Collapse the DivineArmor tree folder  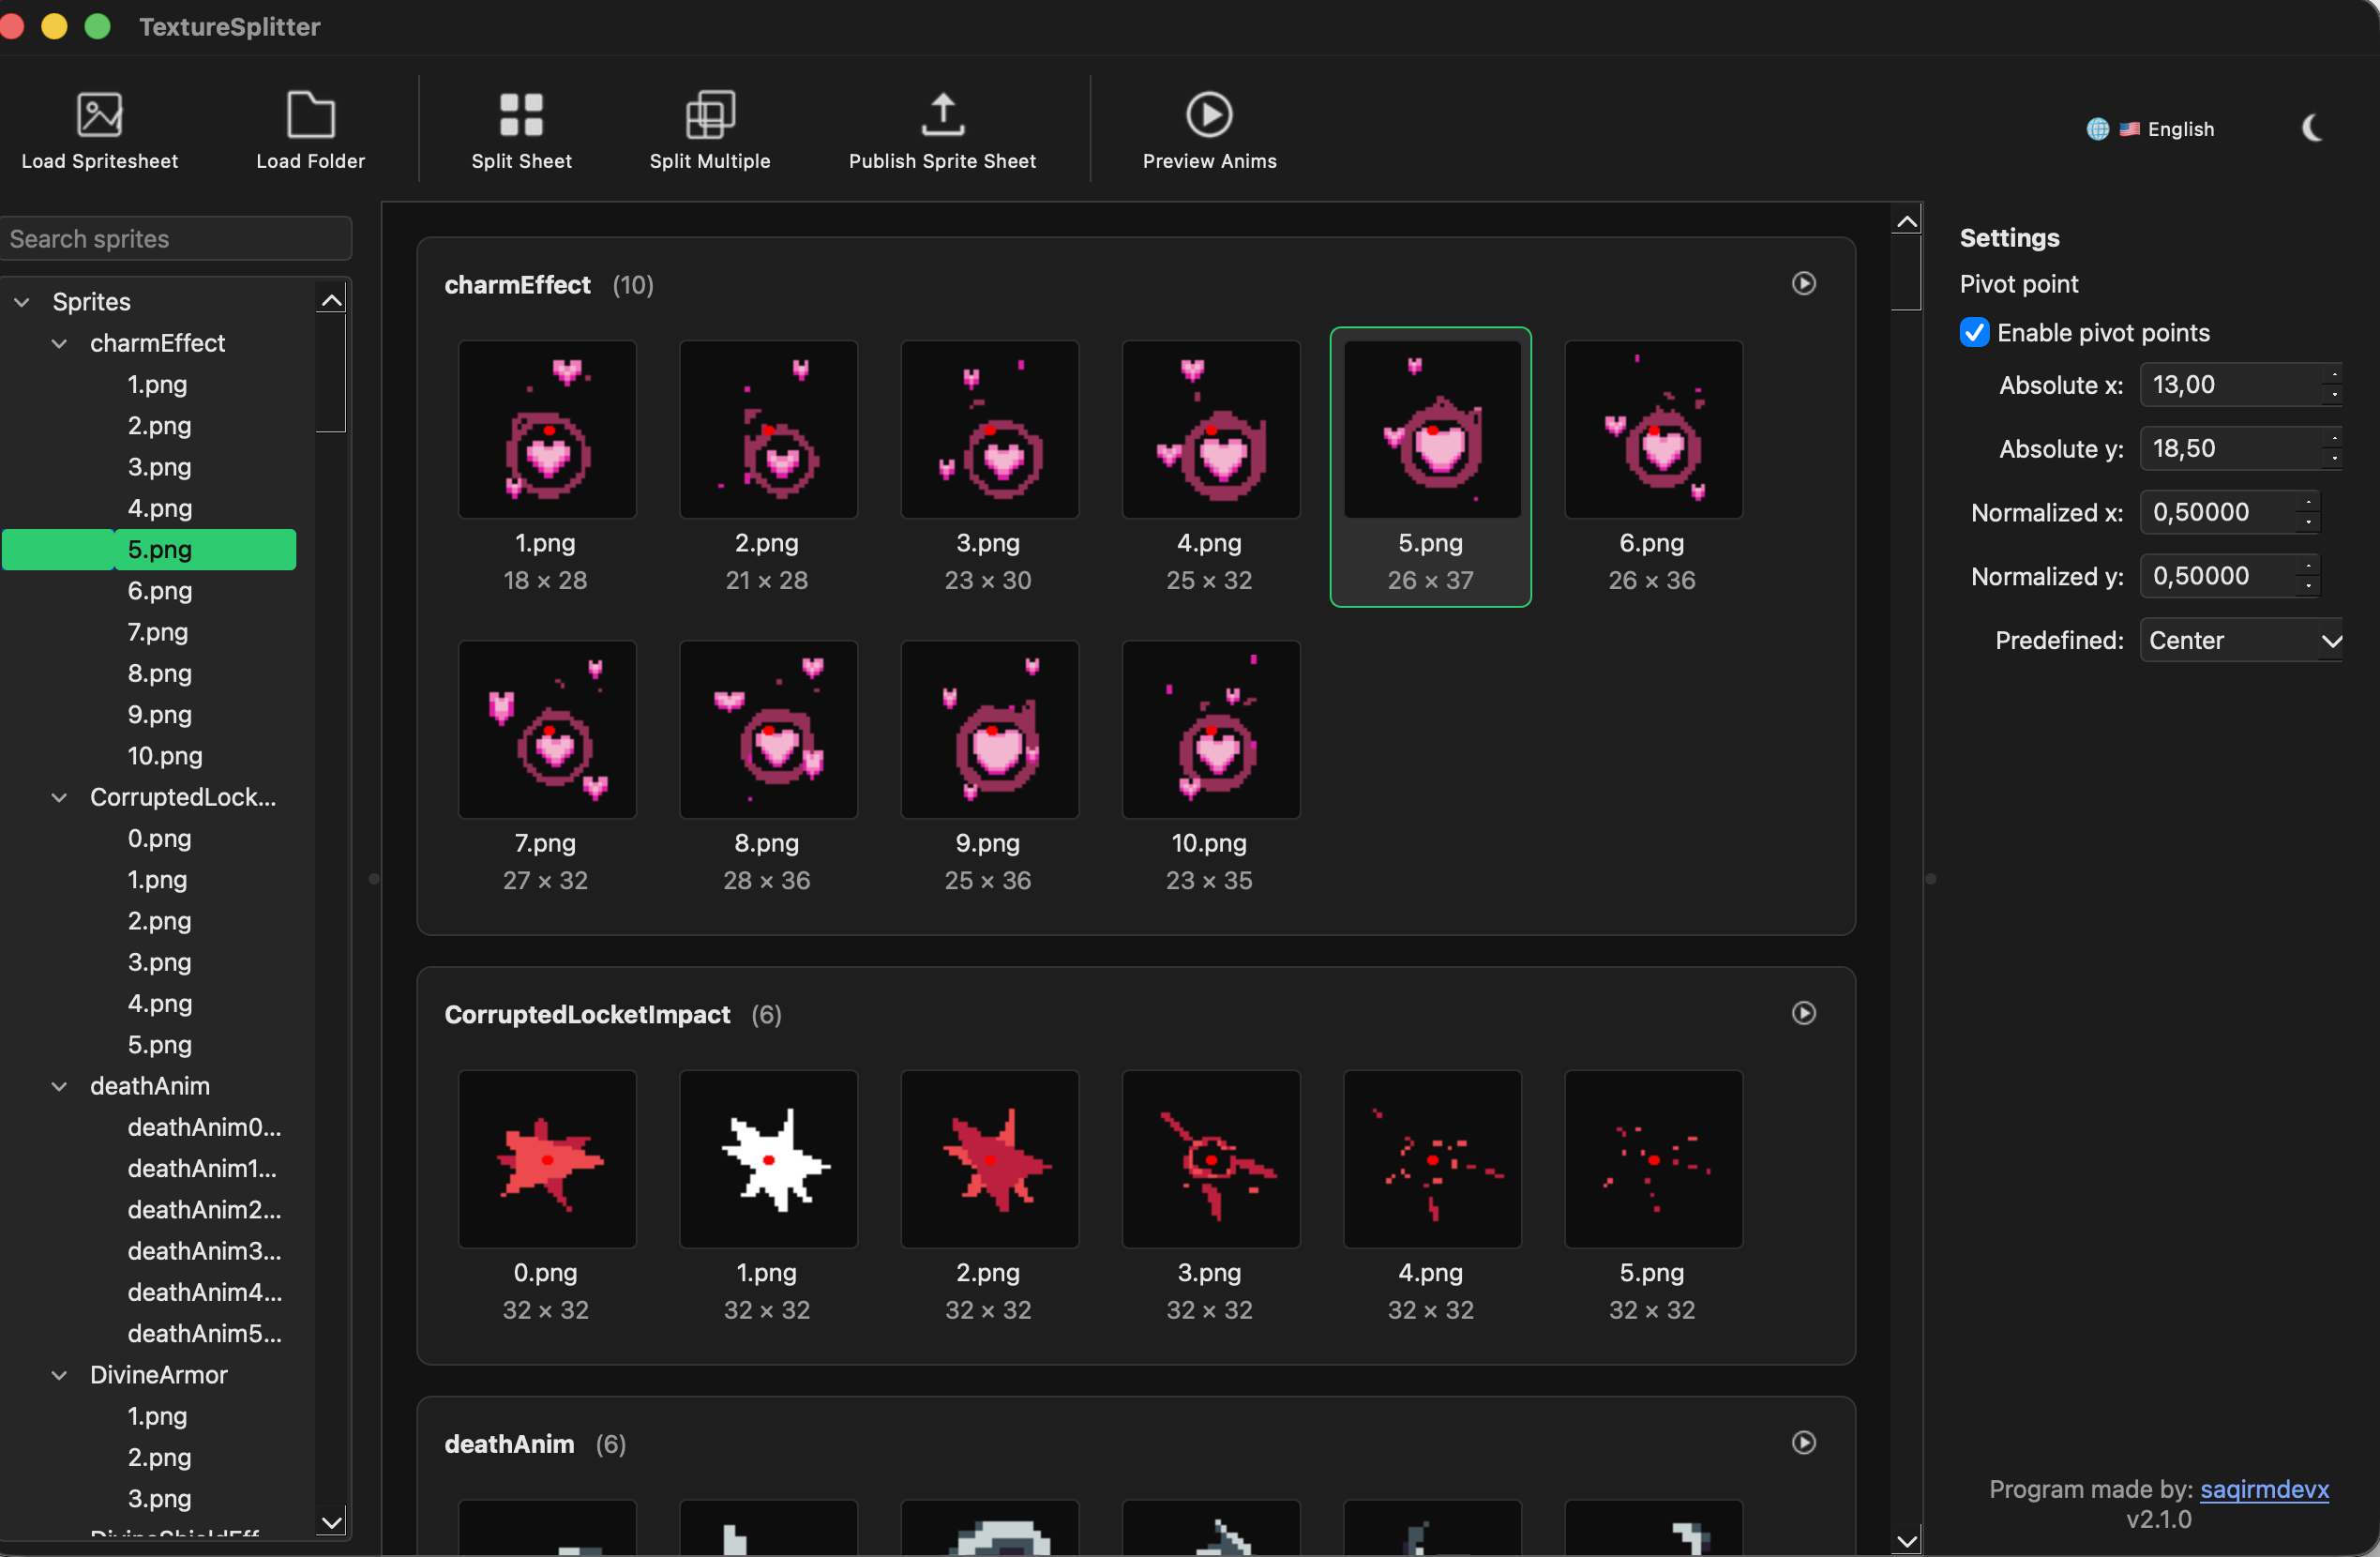click(59, 1375)
